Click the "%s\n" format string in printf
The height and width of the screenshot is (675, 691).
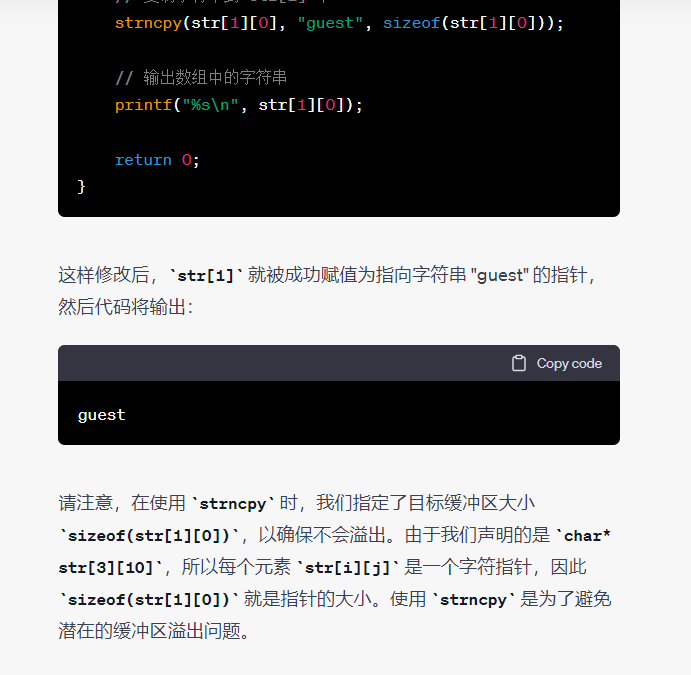click(x=207, y=104)
